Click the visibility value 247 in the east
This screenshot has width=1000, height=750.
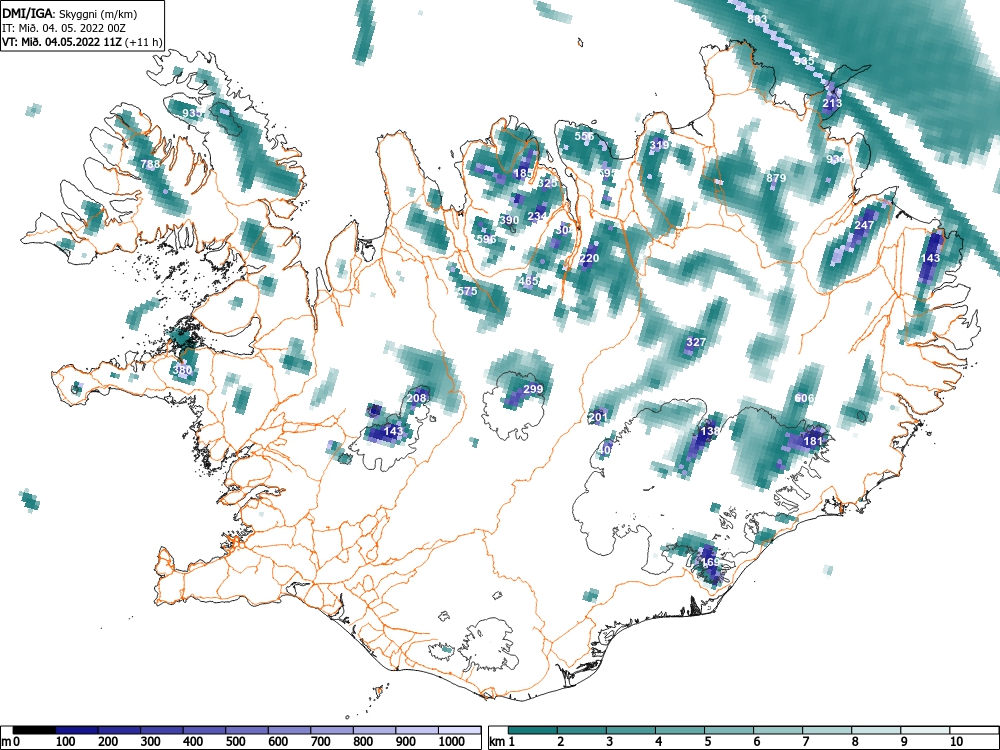(864, 225)
